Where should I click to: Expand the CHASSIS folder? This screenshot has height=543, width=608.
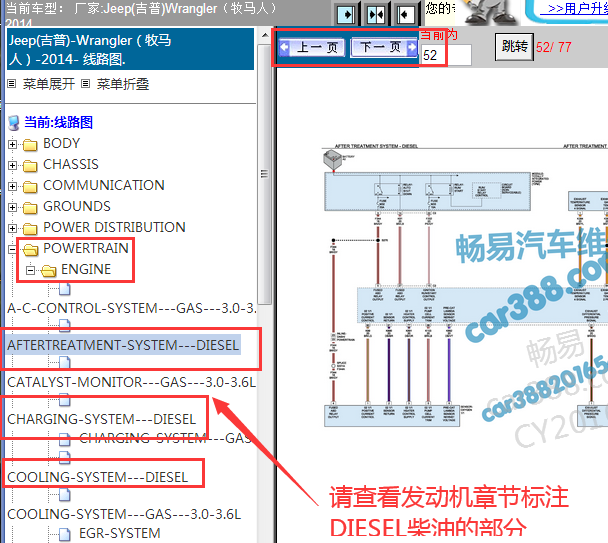coord(12,165)
